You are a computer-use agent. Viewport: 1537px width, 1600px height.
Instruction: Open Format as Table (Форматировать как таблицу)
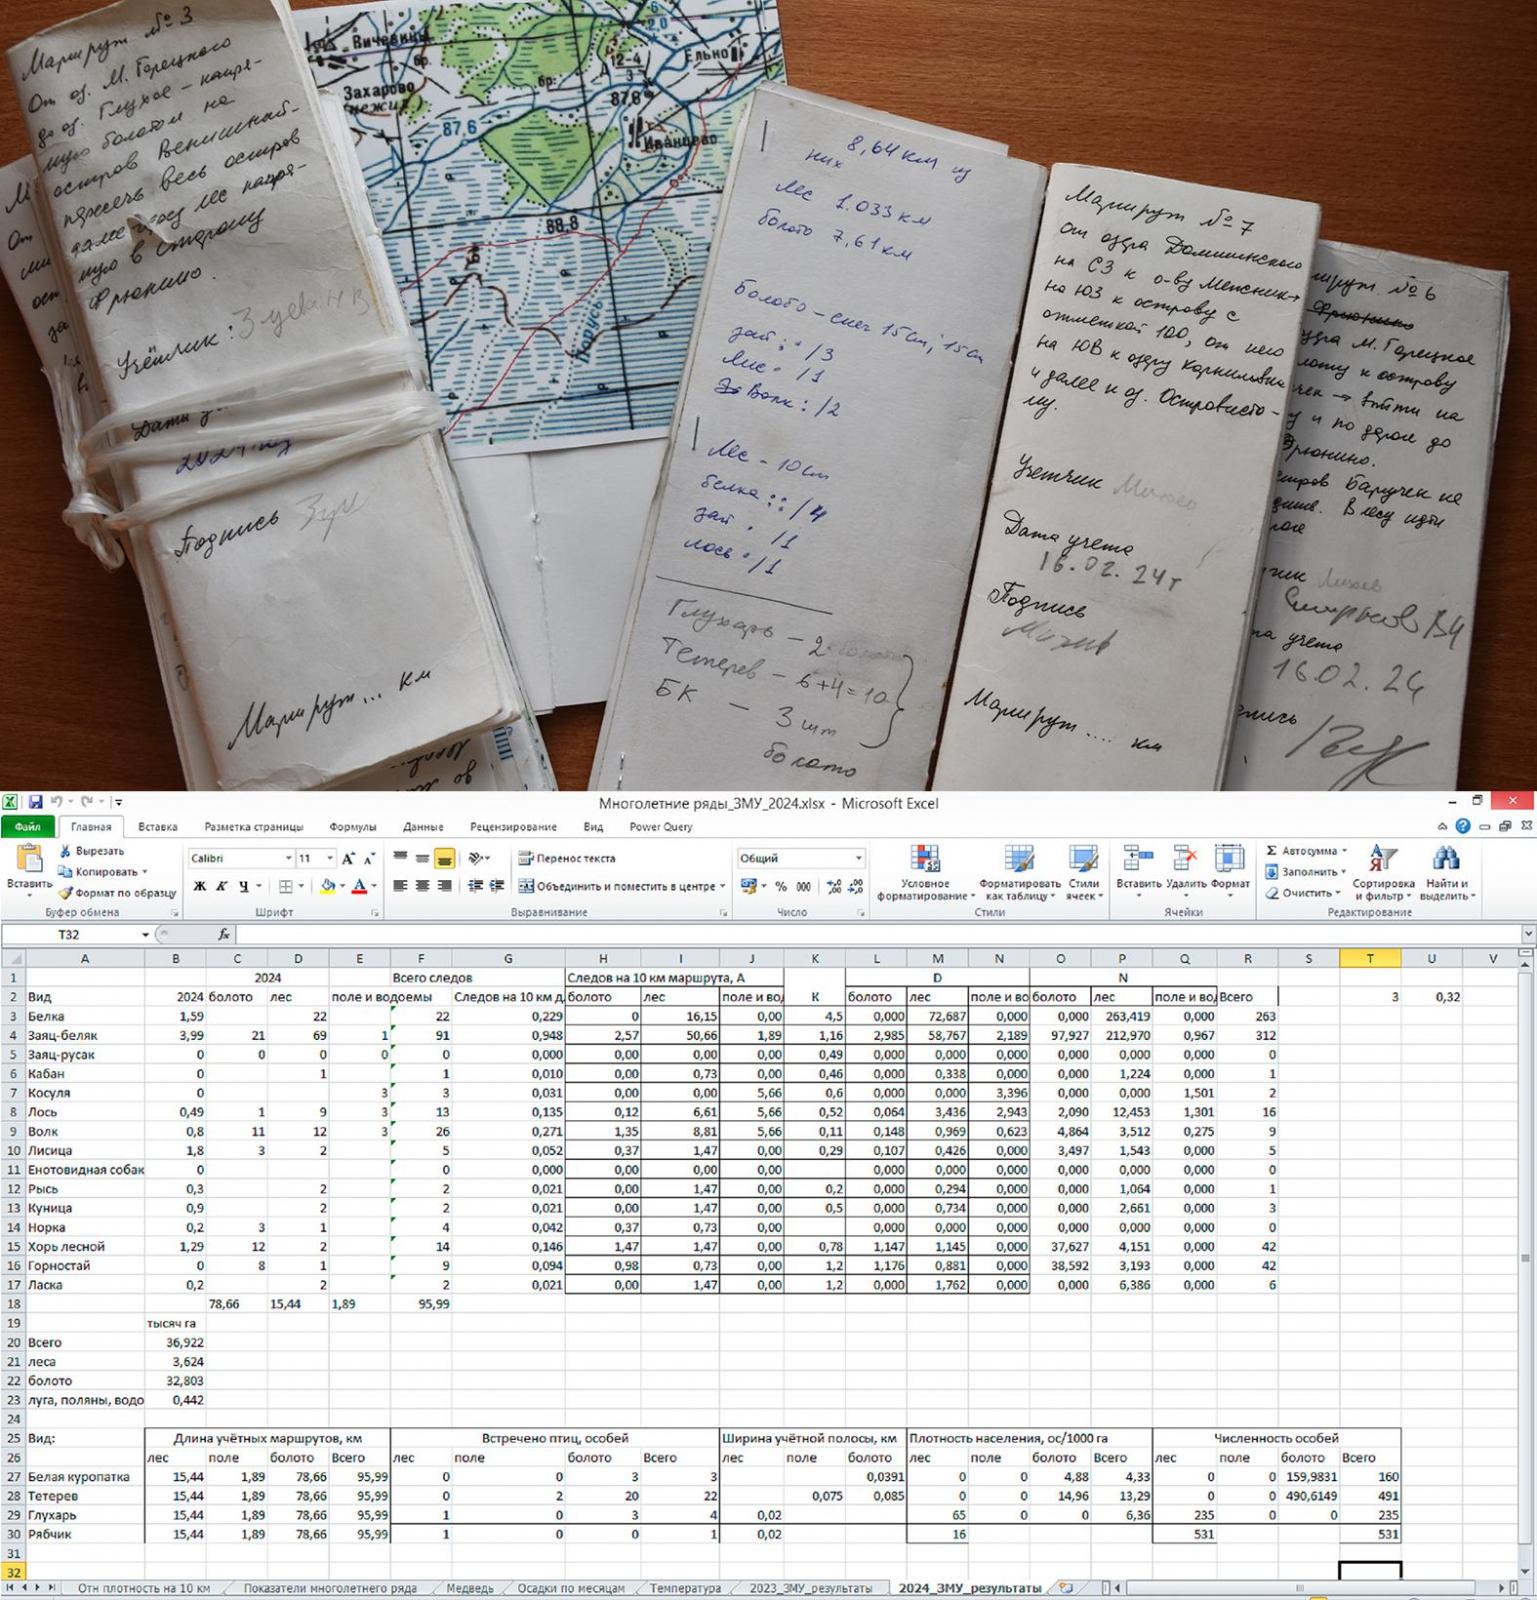(x=1019, y=873)
